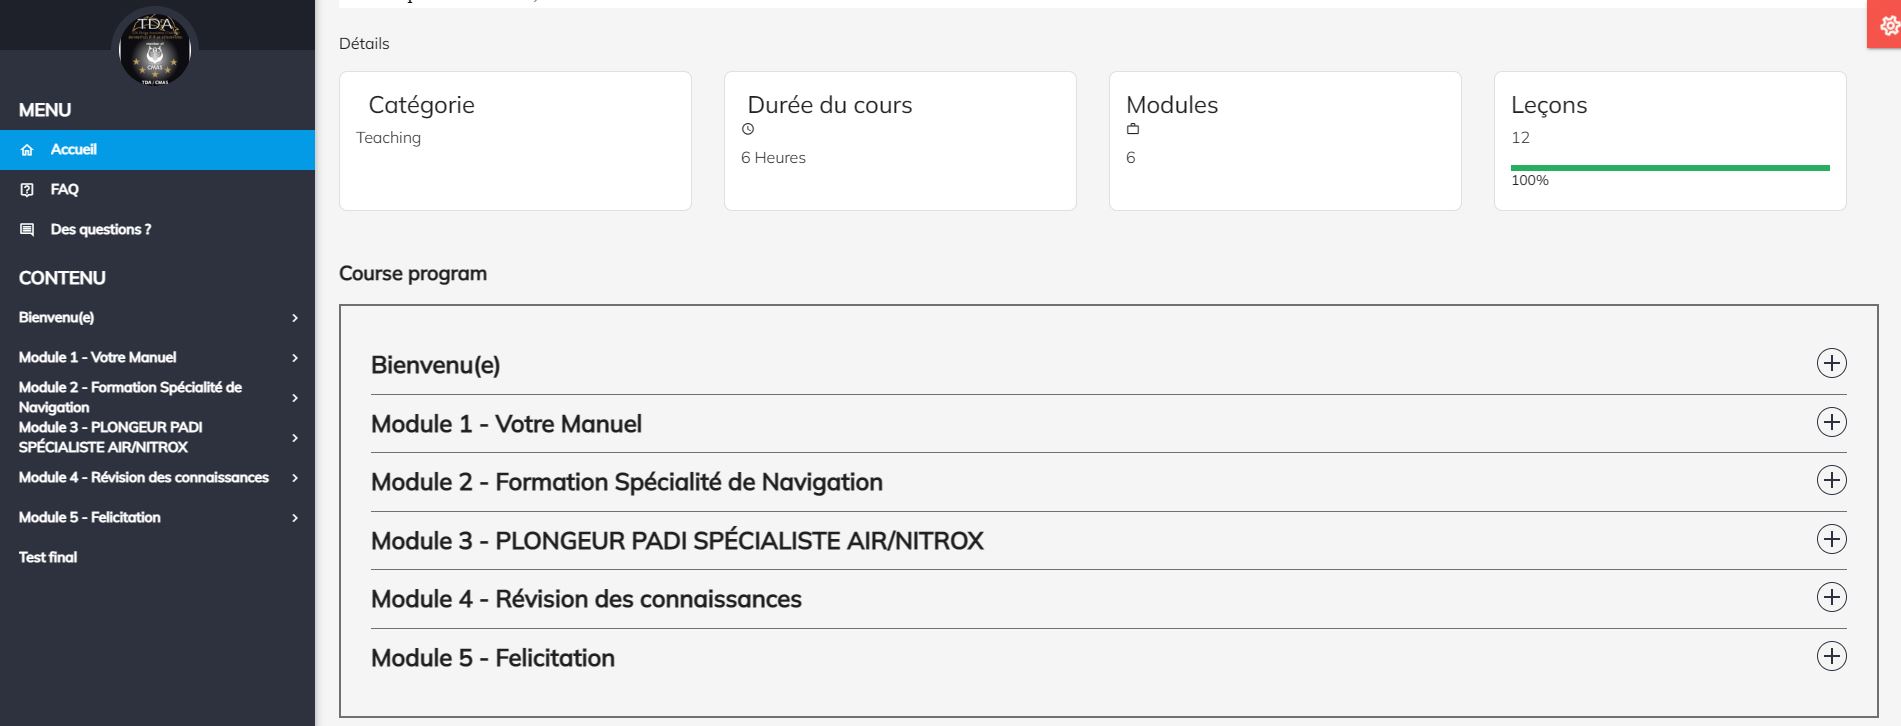Expand Bienvenu(e) with its plus icon

(1831, 363)
